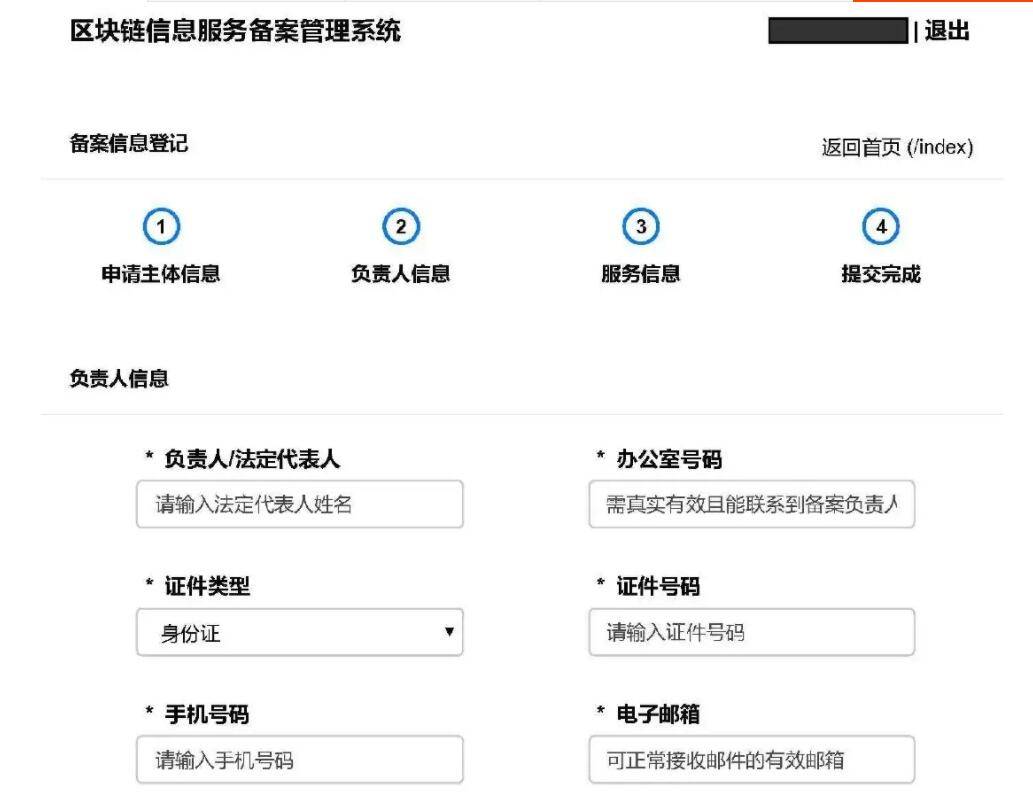Select the 申请主体信息 step label

tap(161, 274)
